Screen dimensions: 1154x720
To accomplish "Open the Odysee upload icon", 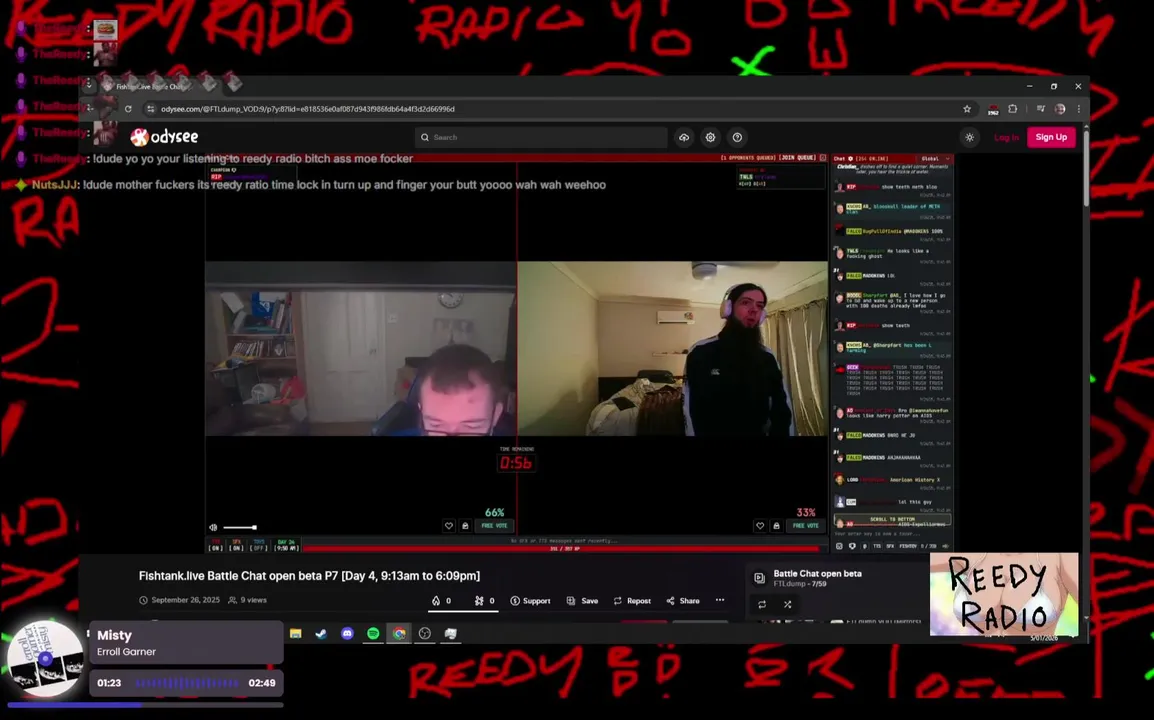I will coord(684,138).
